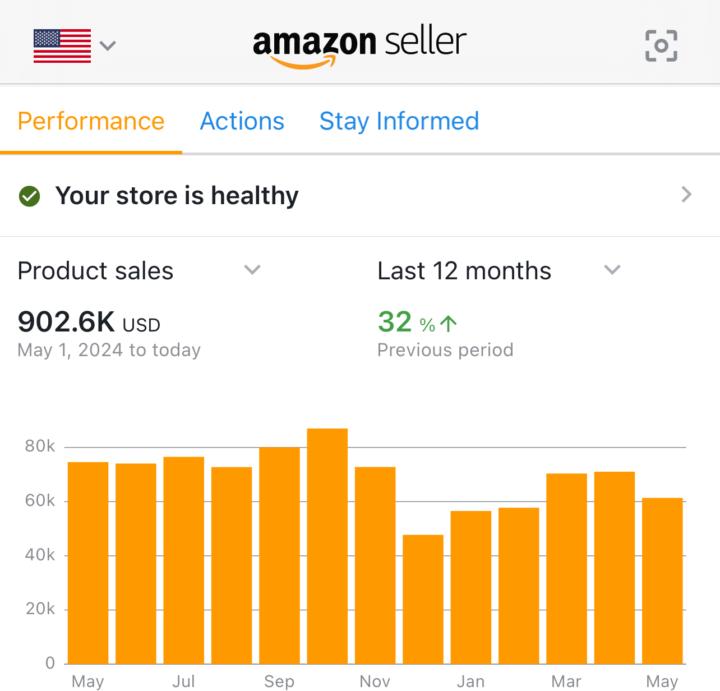
Task: Select the tallest October sales bar
Action: click(x=327, y=546)
